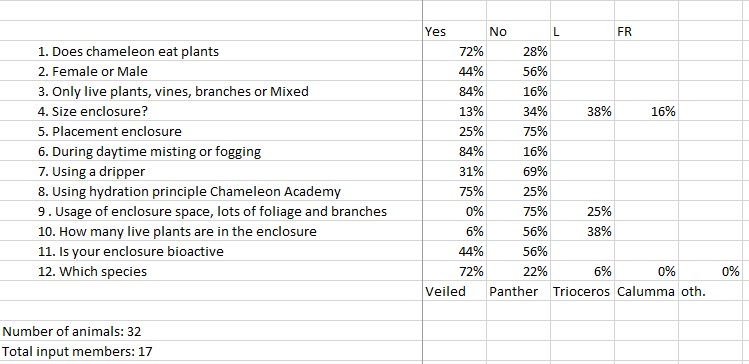Select the Panther species label cell

518,291
